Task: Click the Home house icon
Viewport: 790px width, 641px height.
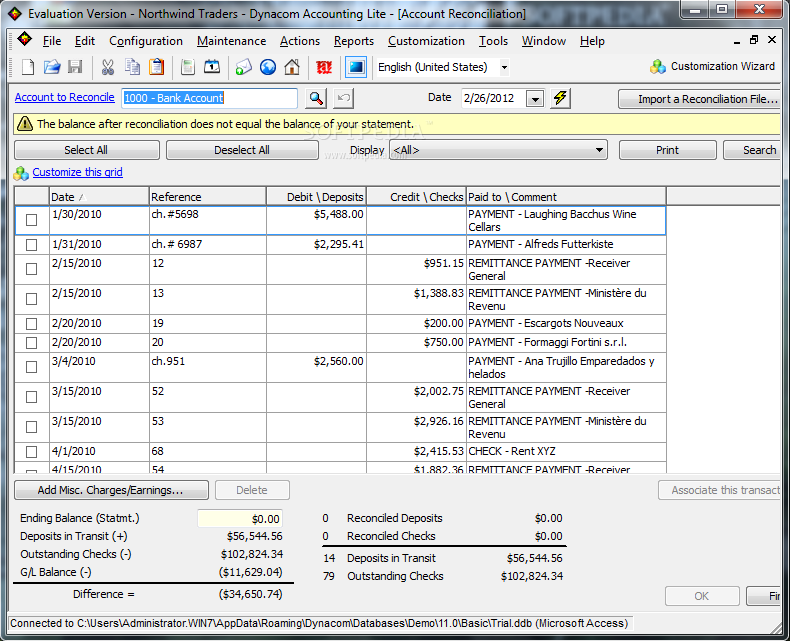Action: point(292,67)
